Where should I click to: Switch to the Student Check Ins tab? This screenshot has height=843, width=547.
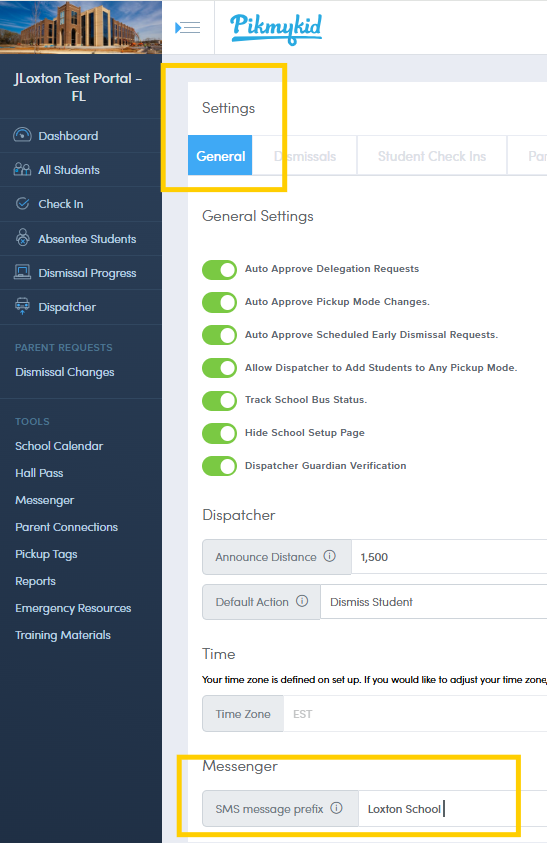point(432,156)
